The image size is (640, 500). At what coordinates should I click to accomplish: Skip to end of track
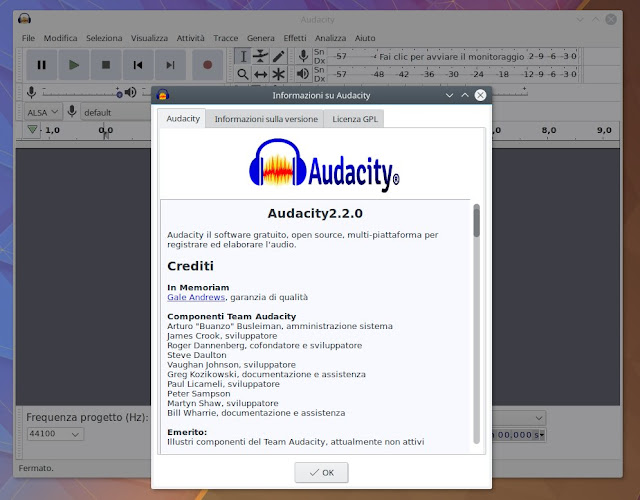pos(170,65)
